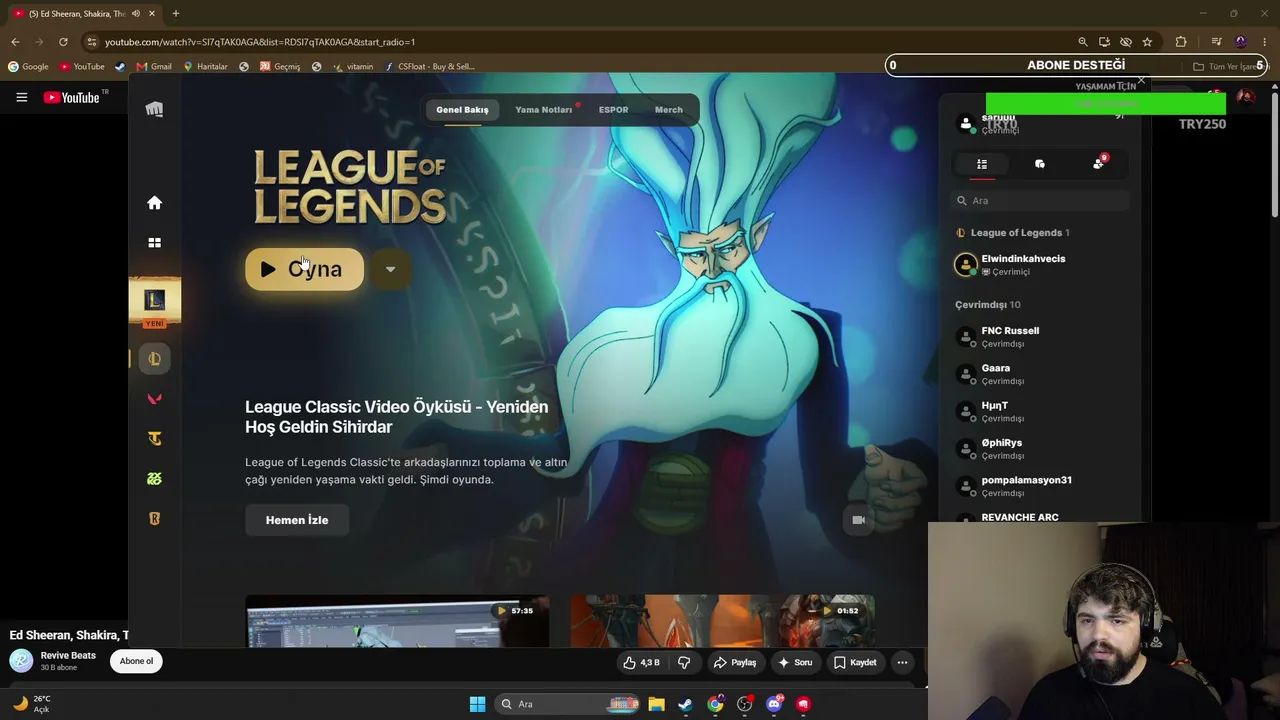Reload the Chrome page
Image resolution: width=1280 pixels, height=720 pixels.
click(63, 42)
